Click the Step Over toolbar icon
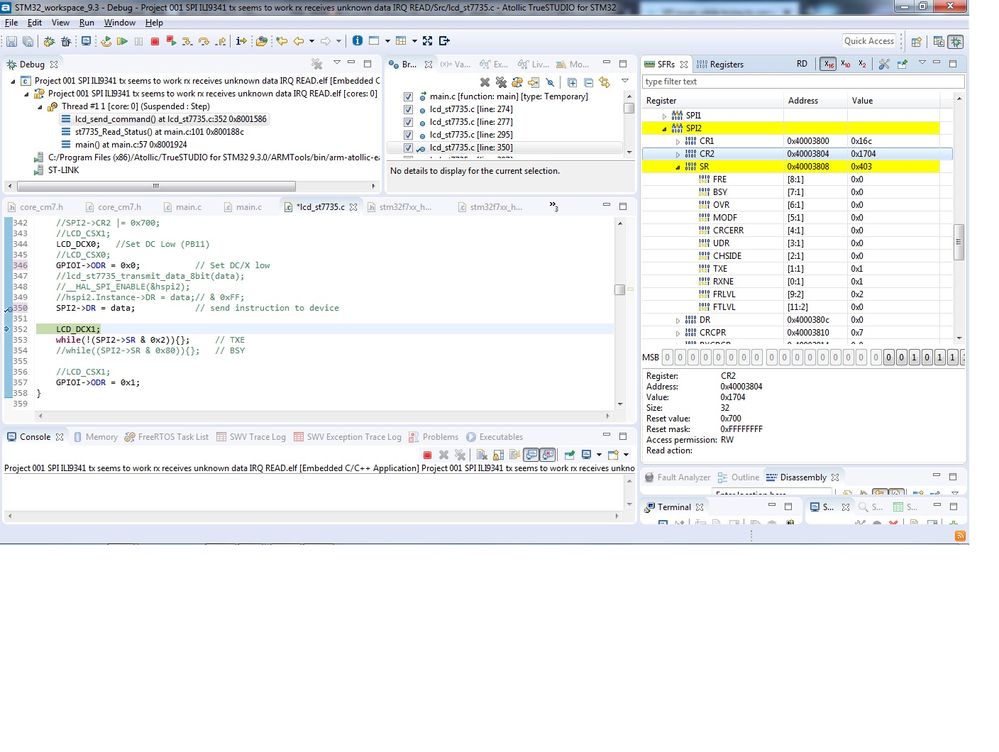The width and height of the screenshot is (999, 752). click(204, 41)
